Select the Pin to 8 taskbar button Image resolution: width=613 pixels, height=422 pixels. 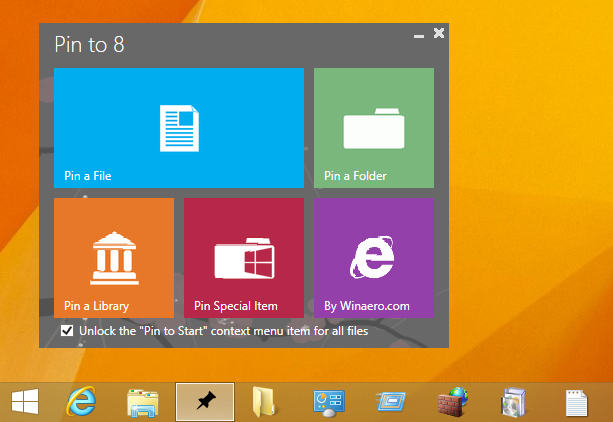(205, 402)
